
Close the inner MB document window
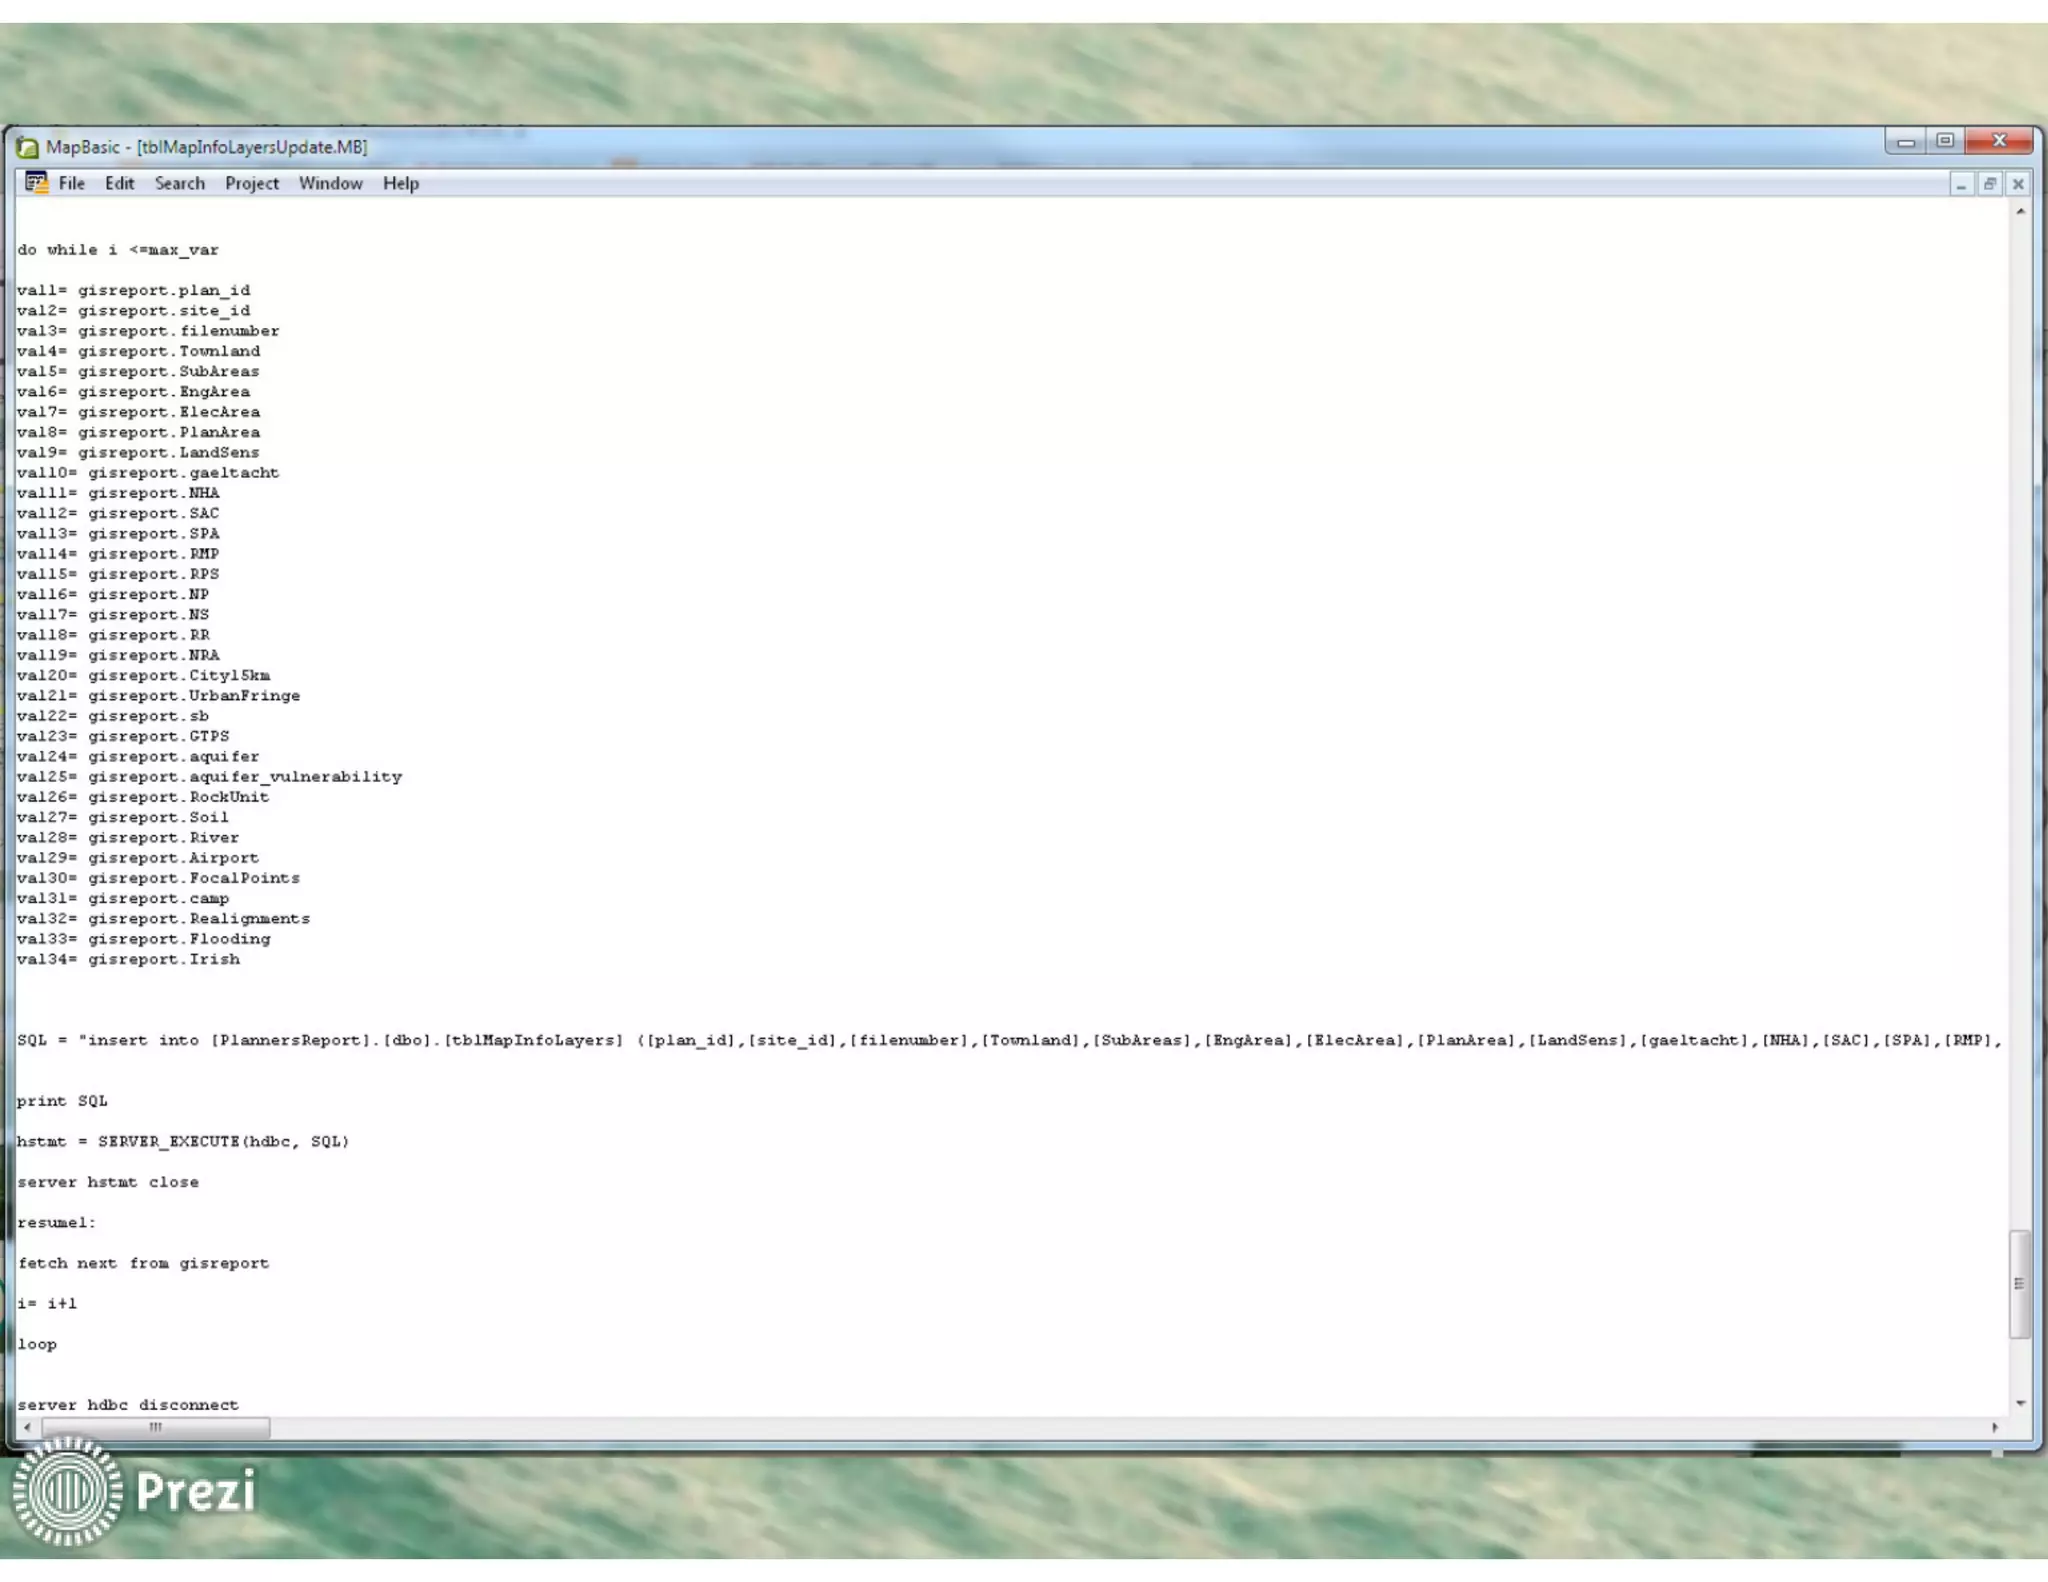(2018, 184)
